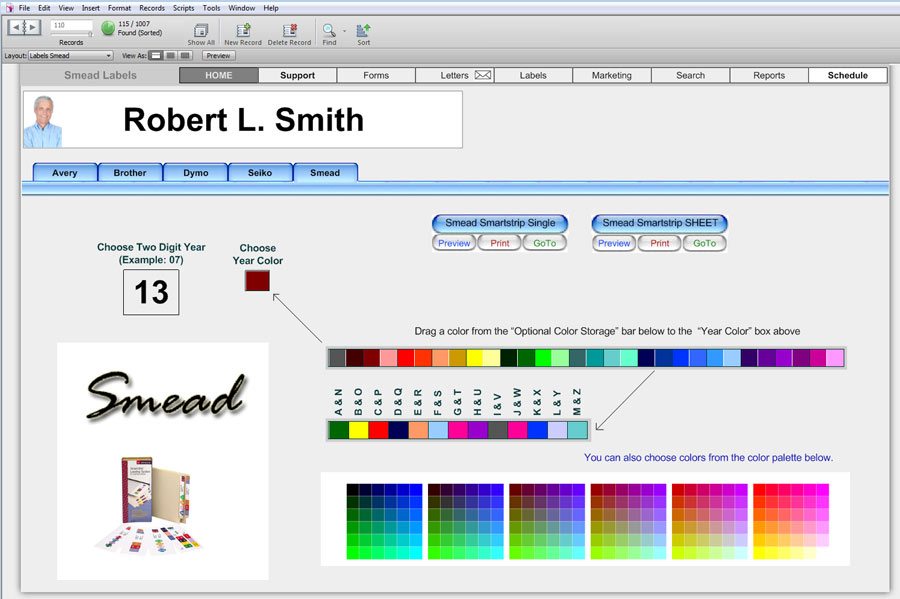Open the Find dropdown arrow
900x599 pixels.
(344, 30)
